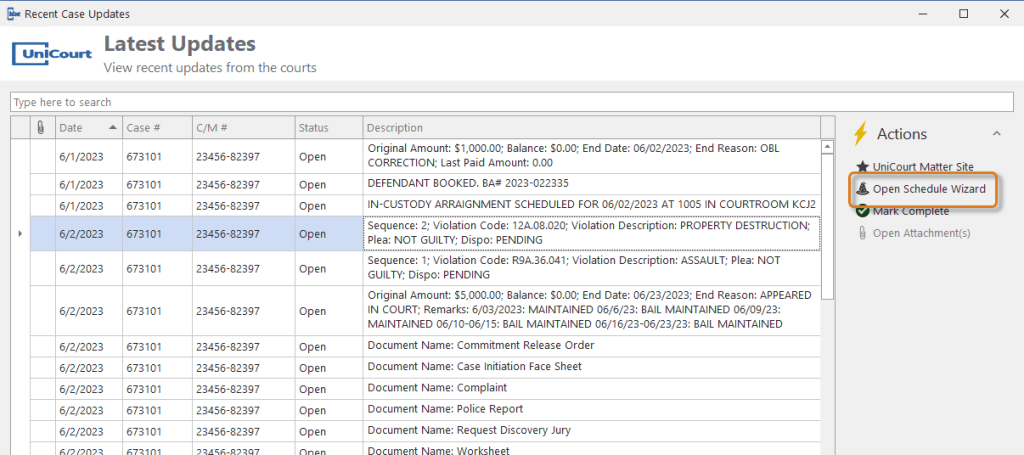Click the Actions panel heading
1024x455 pixels.
pos(901,134)
